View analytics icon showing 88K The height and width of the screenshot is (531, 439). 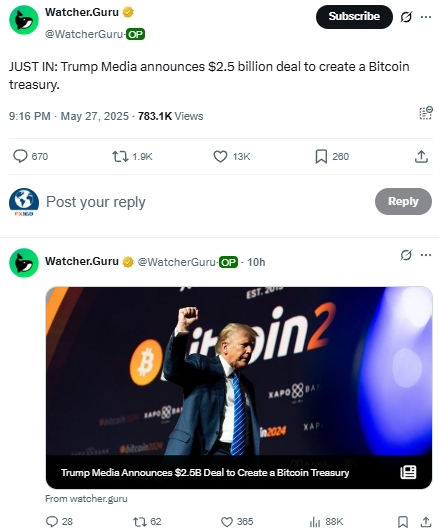(315, 522)
